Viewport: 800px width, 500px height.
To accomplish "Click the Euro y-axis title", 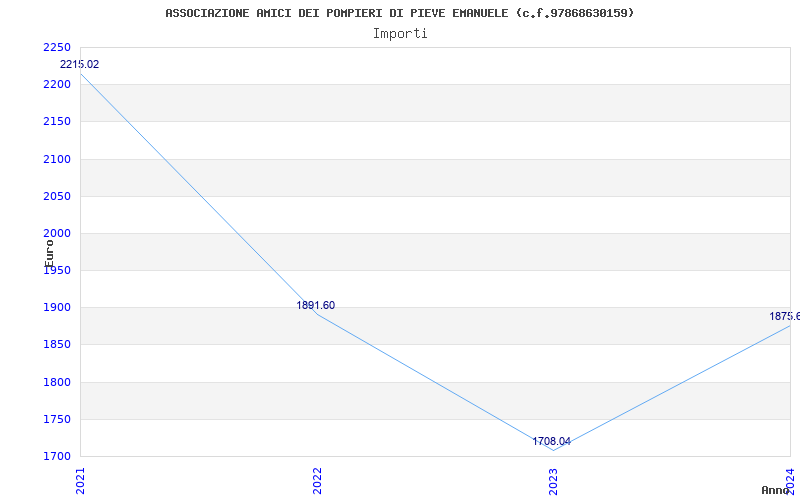I will tap(49, 253).
